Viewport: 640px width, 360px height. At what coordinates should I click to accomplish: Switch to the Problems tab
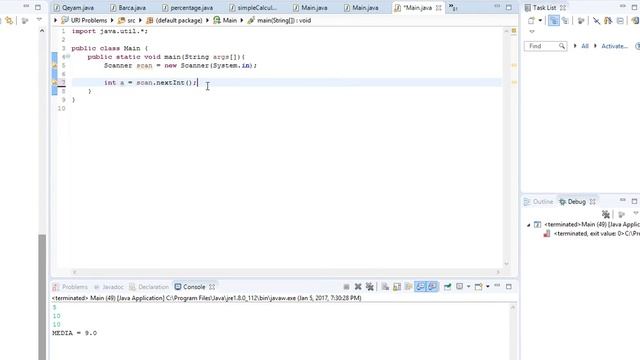pos(70,287)
